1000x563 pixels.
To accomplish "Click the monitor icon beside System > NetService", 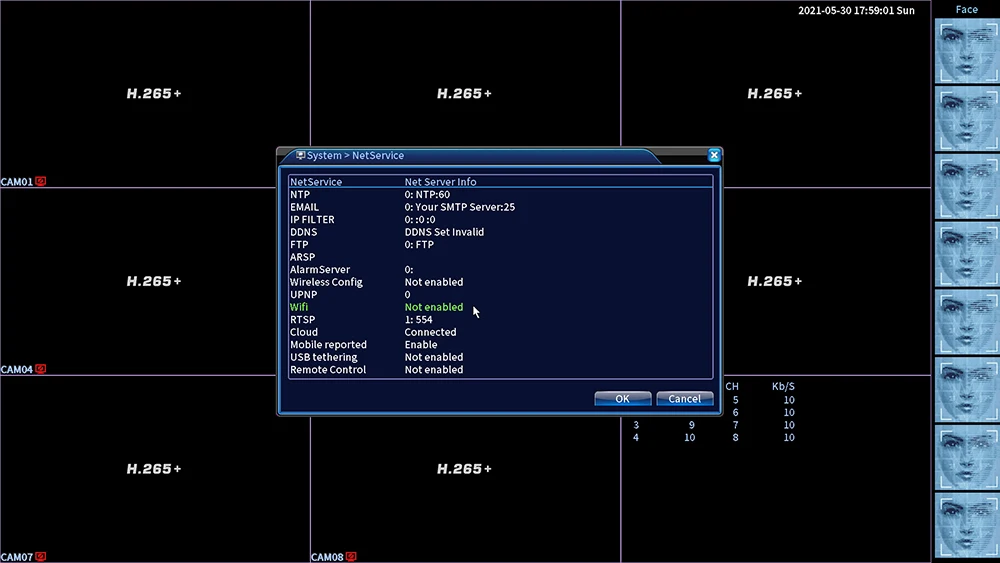I will click(x=300, y=155).
